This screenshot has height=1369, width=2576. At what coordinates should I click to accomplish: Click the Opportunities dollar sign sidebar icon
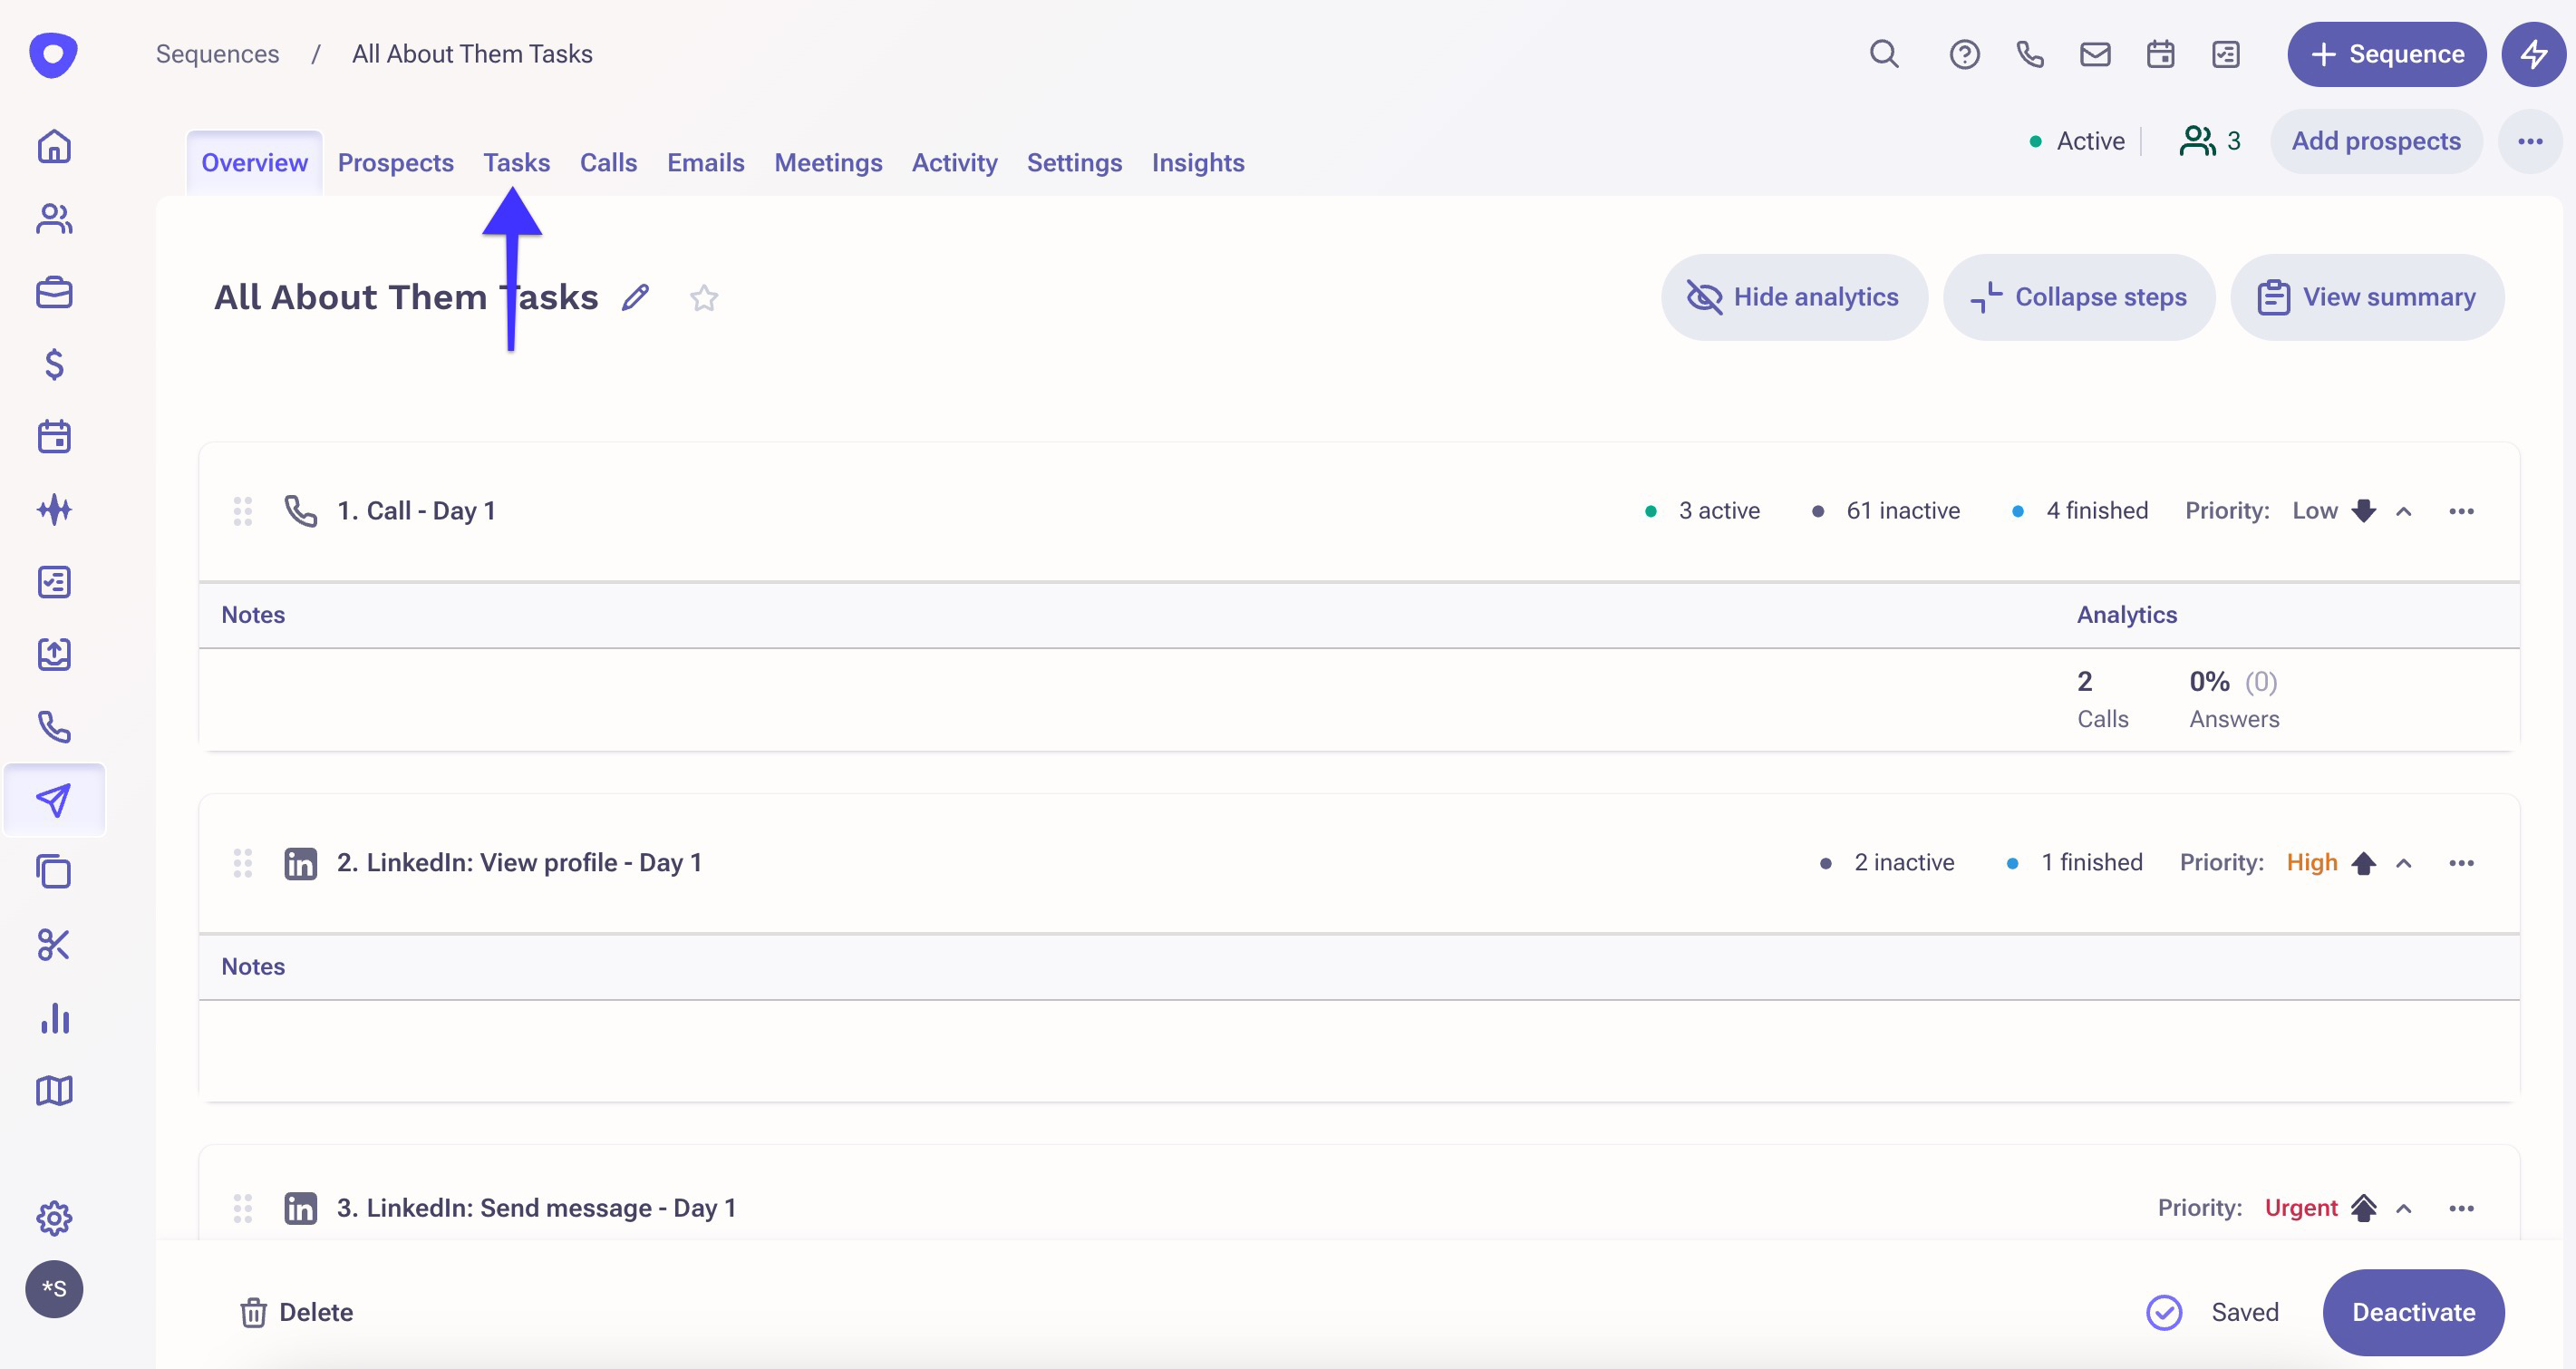(x=54, y=364)
